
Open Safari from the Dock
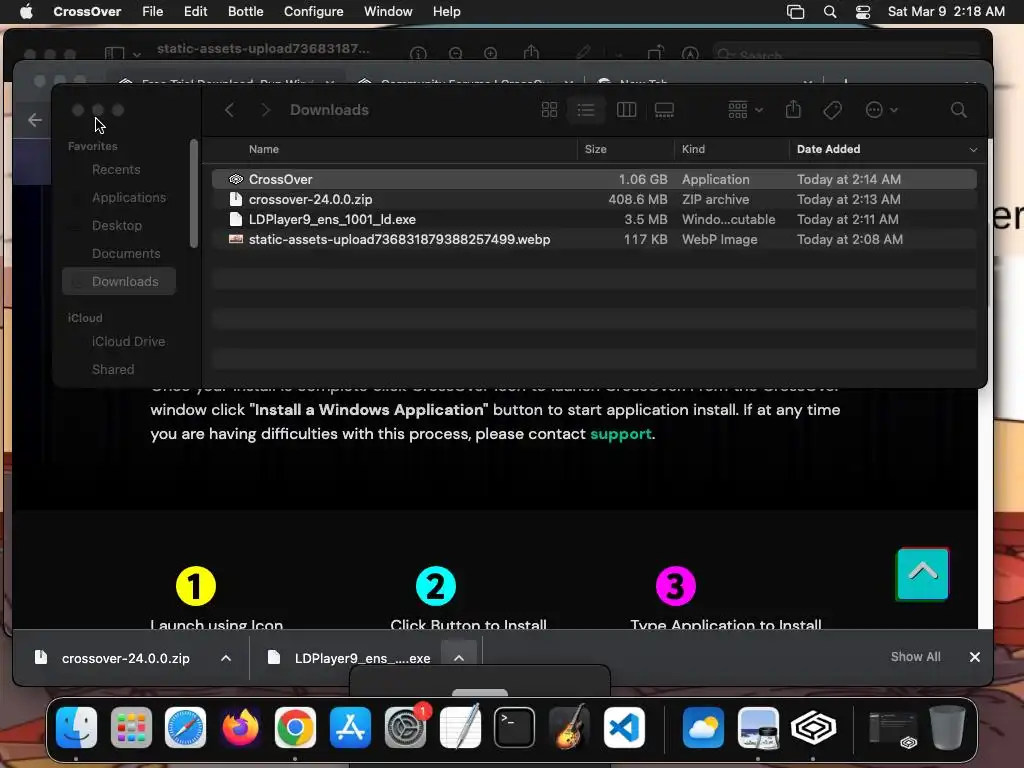pos(185,727)
